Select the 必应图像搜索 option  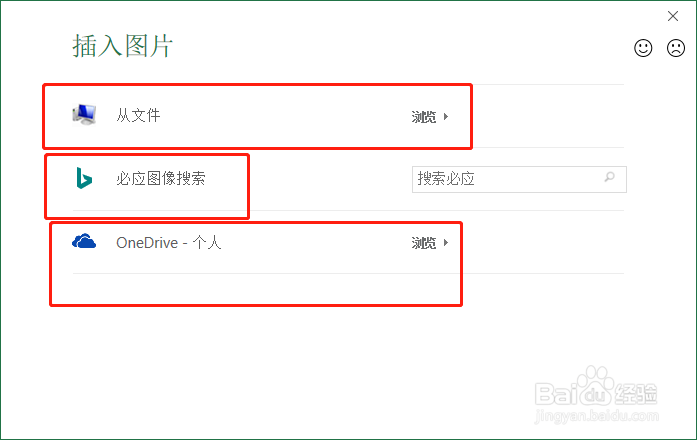(161, 179)
